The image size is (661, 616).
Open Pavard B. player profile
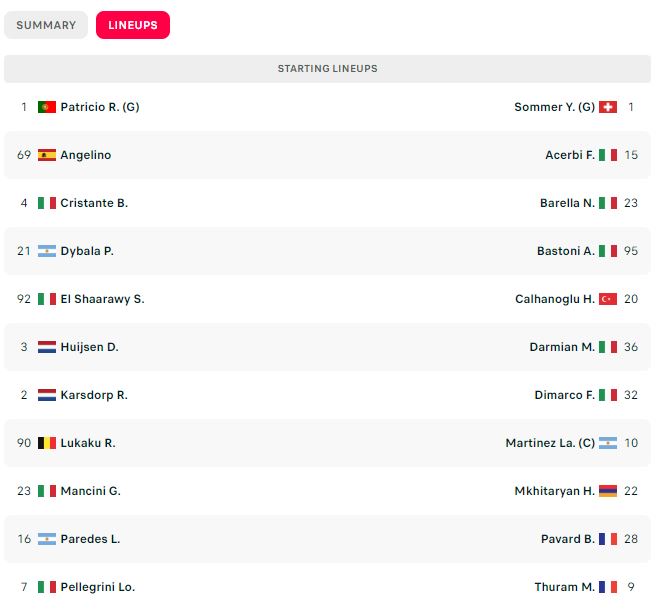[568, 539]
